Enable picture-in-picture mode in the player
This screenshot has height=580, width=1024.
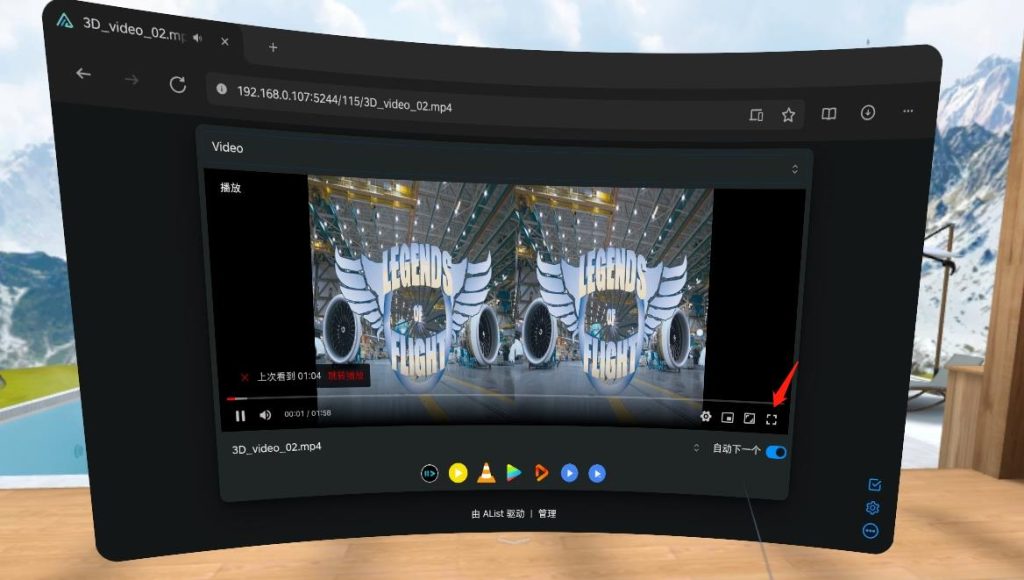point(728,418)
